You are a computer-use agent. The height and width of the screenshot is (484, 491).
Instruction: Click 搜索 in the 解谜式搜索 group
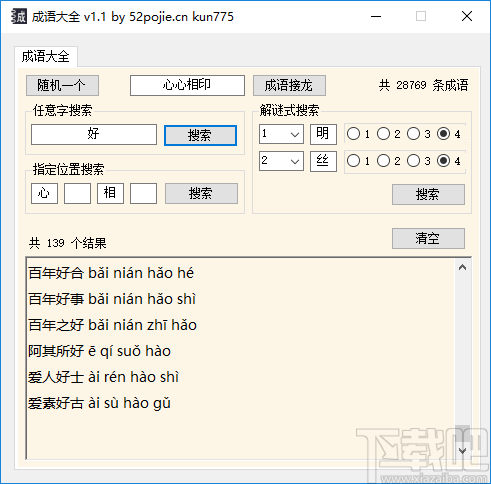pyautogui.click(x=428, y=194)
